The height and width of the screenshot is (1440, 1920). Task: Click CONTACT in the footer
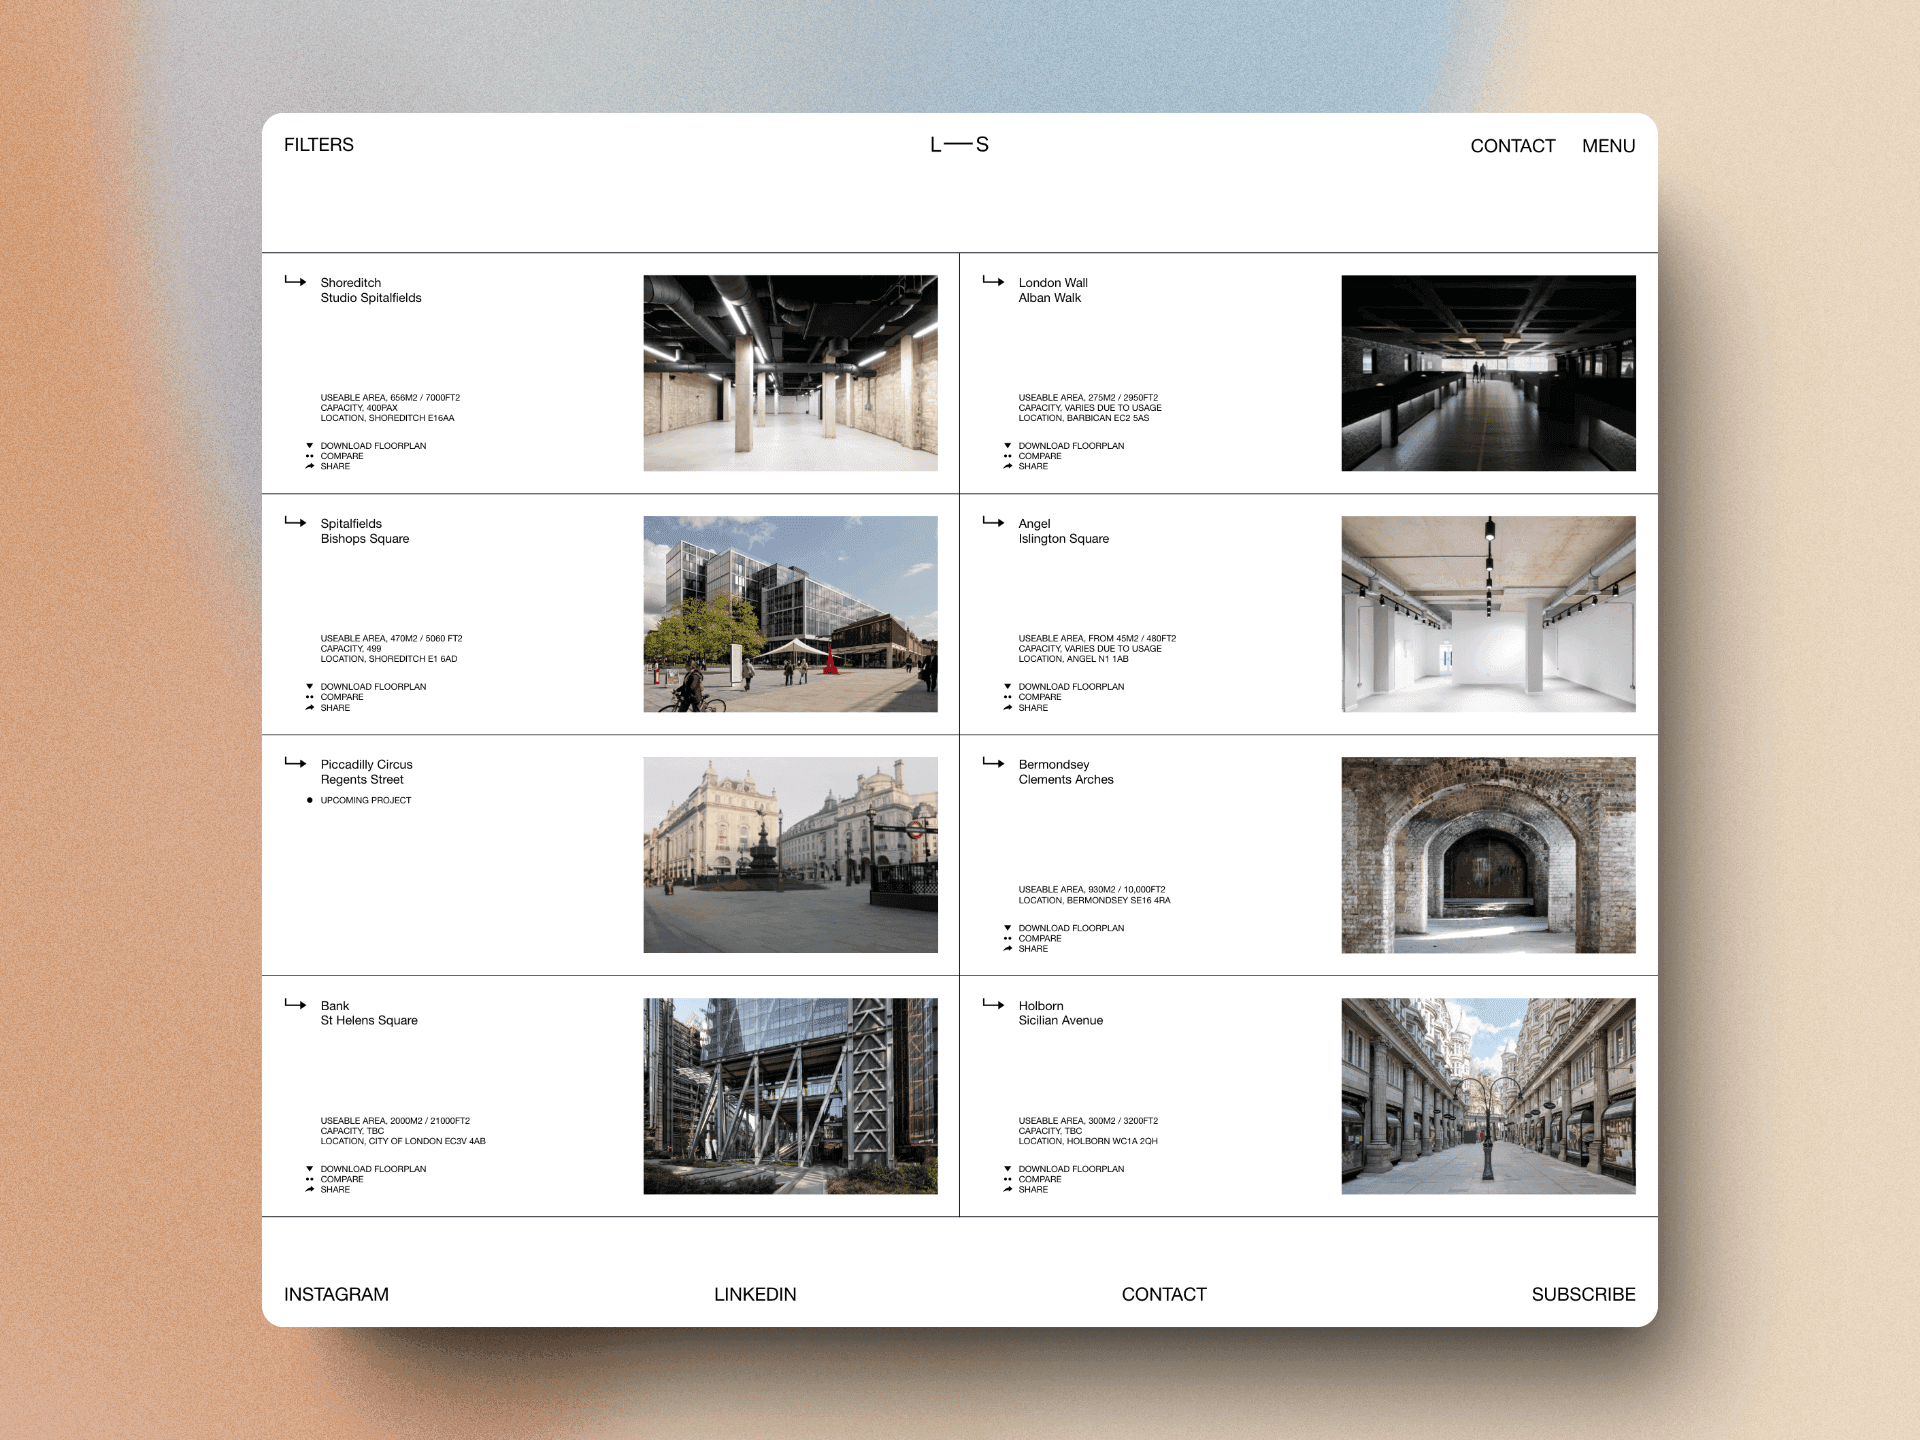coord(1164,1294)
